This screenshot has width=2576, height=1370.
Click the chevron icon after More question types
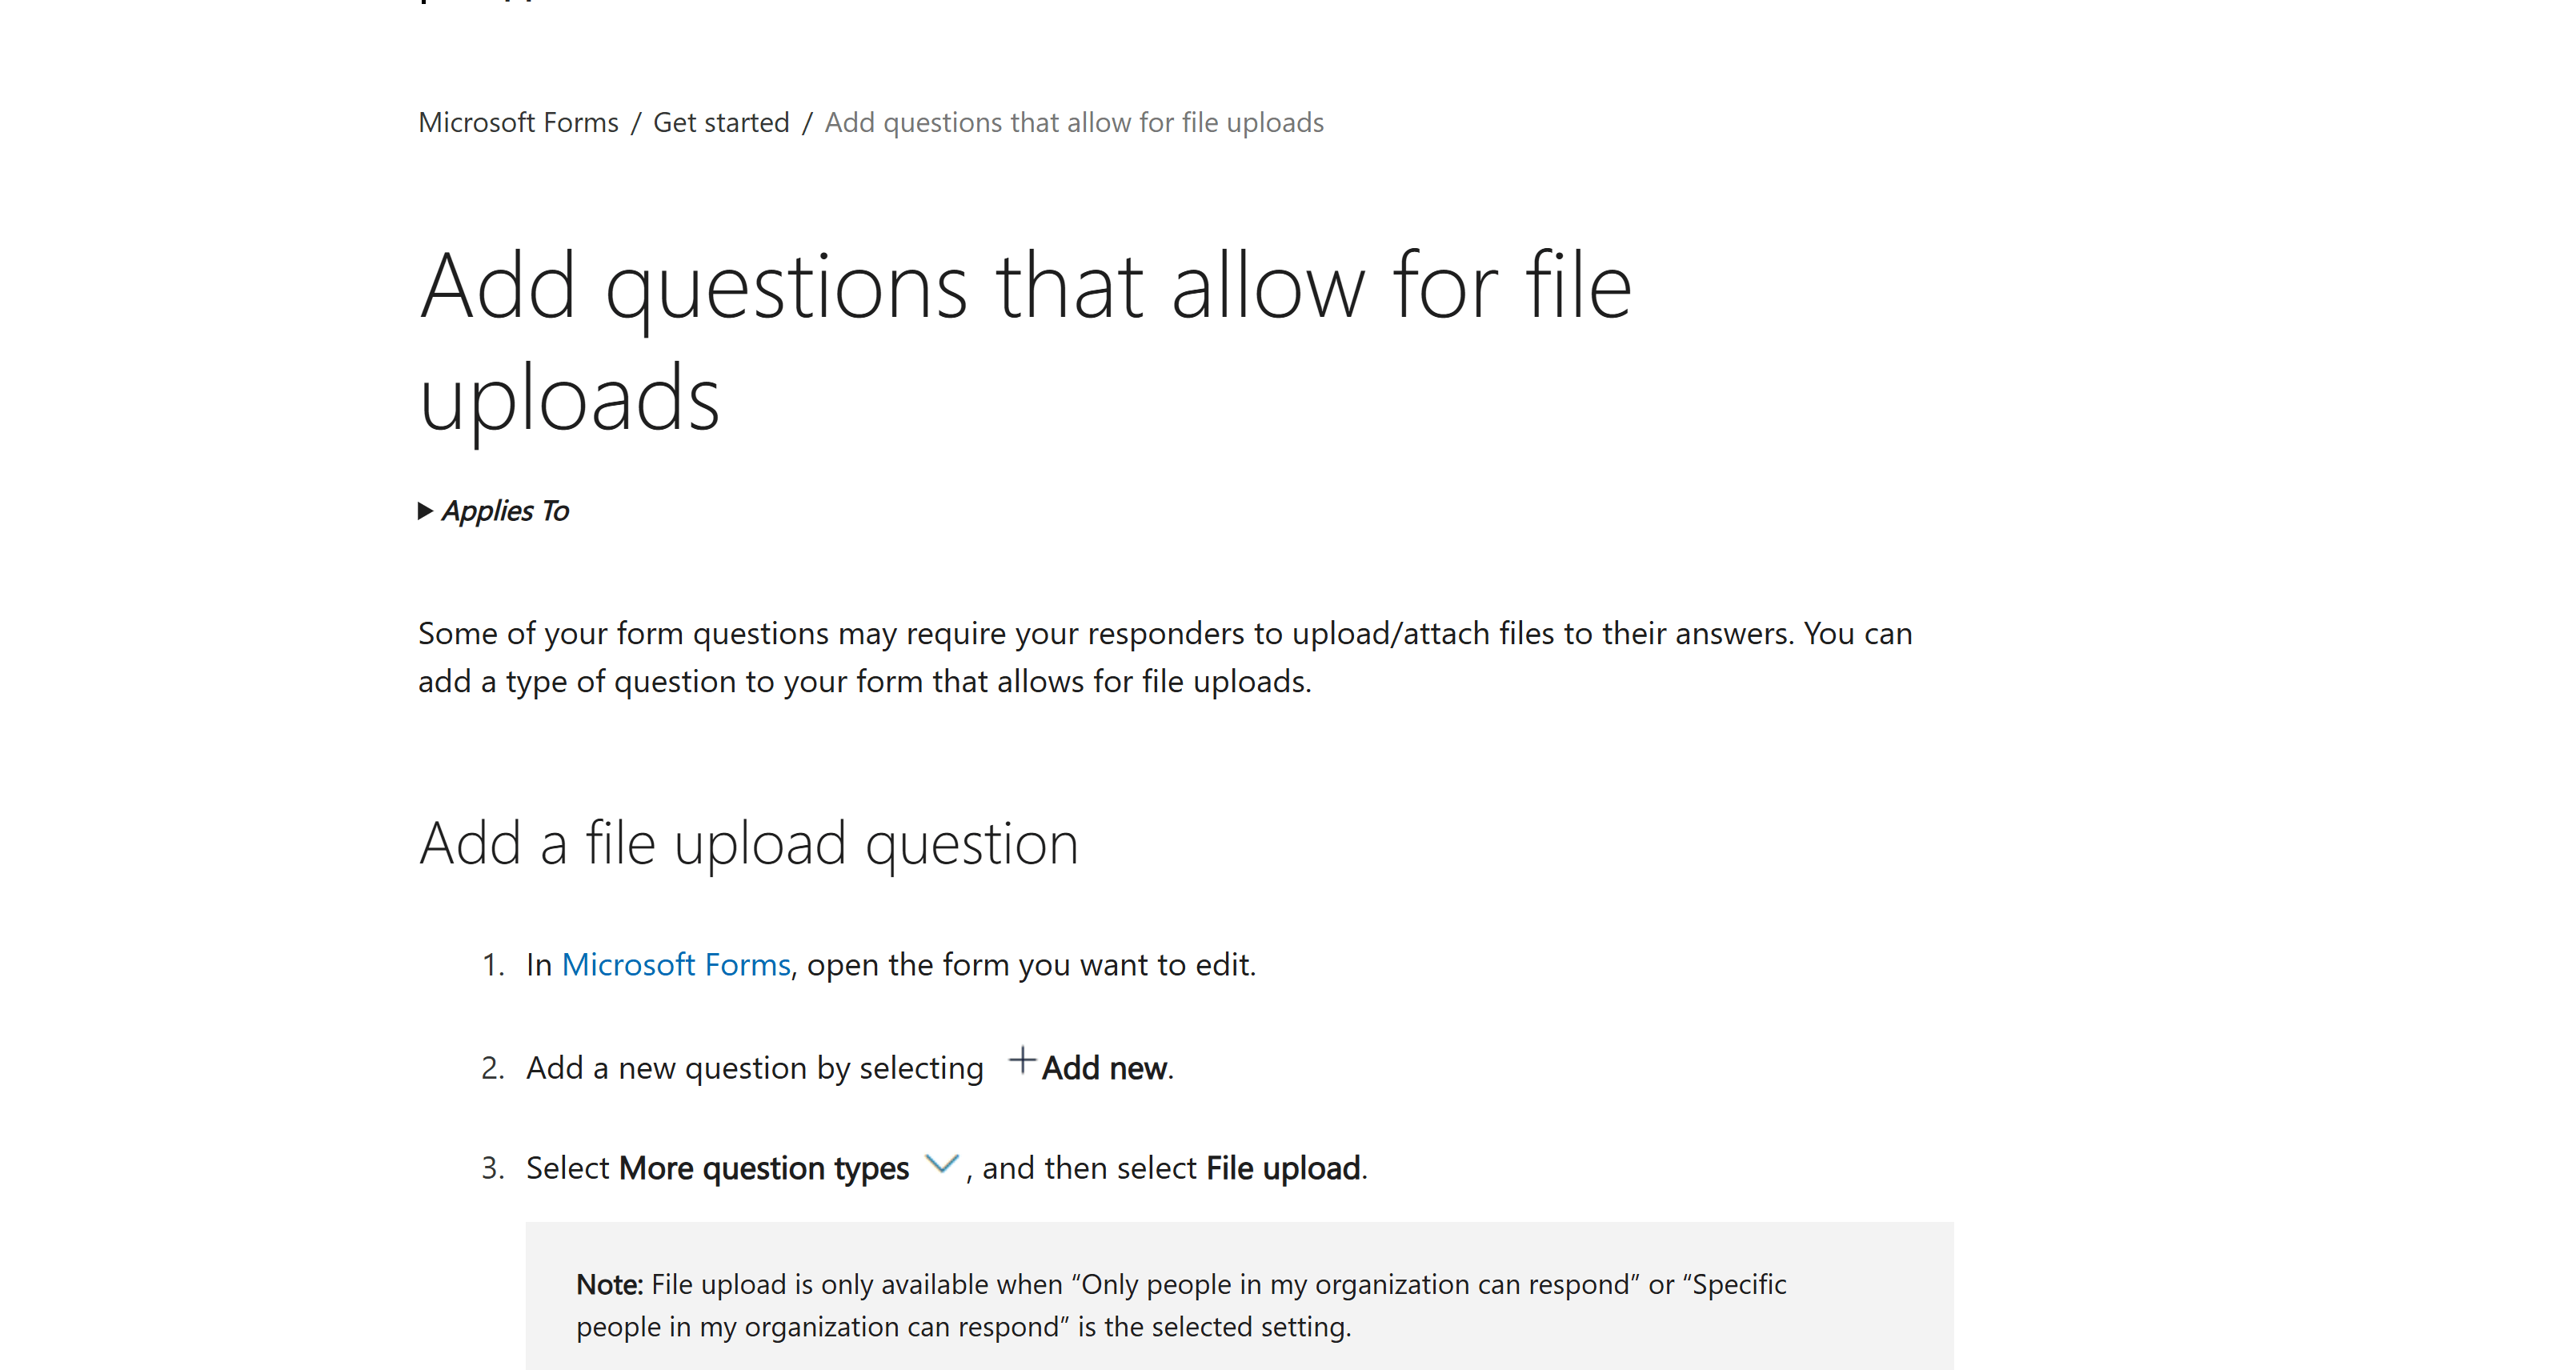tap(942, 1164)
